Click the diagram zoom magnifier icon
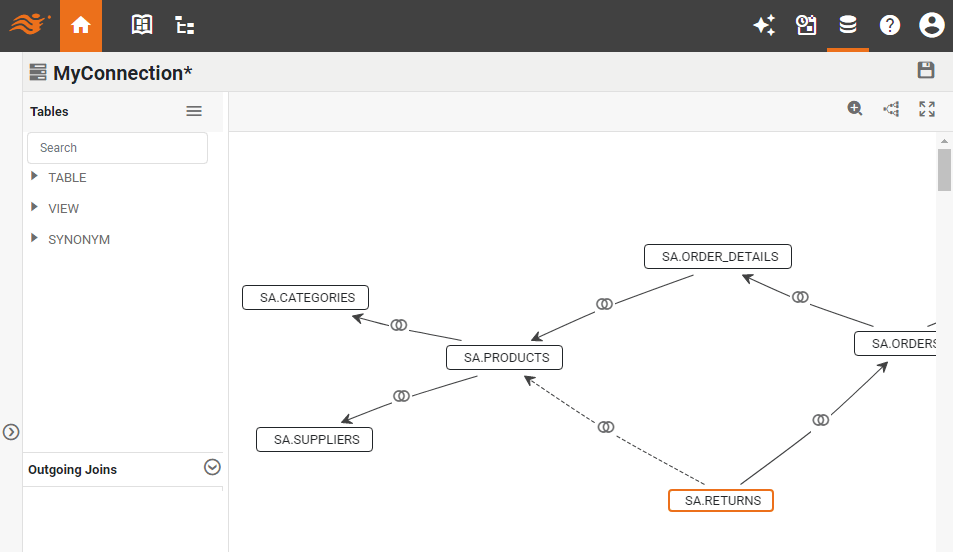Screen dimensions: 953x552 855,109
